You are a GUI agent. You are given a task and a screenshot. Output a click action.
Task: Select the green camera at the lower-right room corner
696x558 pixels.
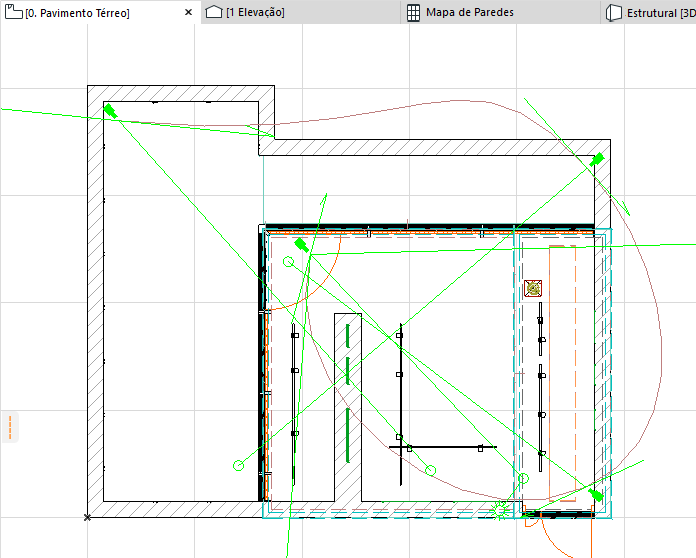596,495
